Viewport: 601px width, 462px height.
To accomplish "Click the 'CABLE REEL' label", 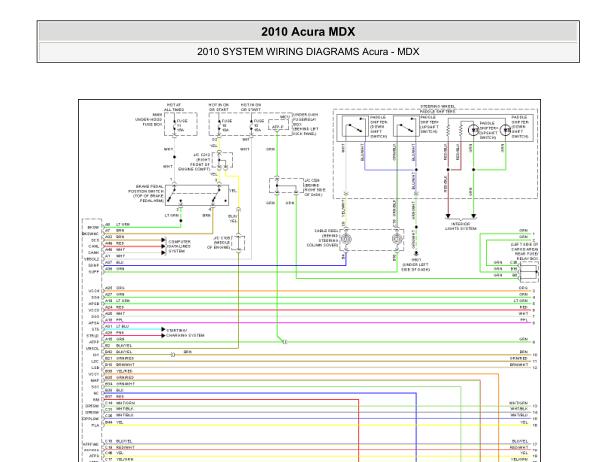I will (326, 231).
